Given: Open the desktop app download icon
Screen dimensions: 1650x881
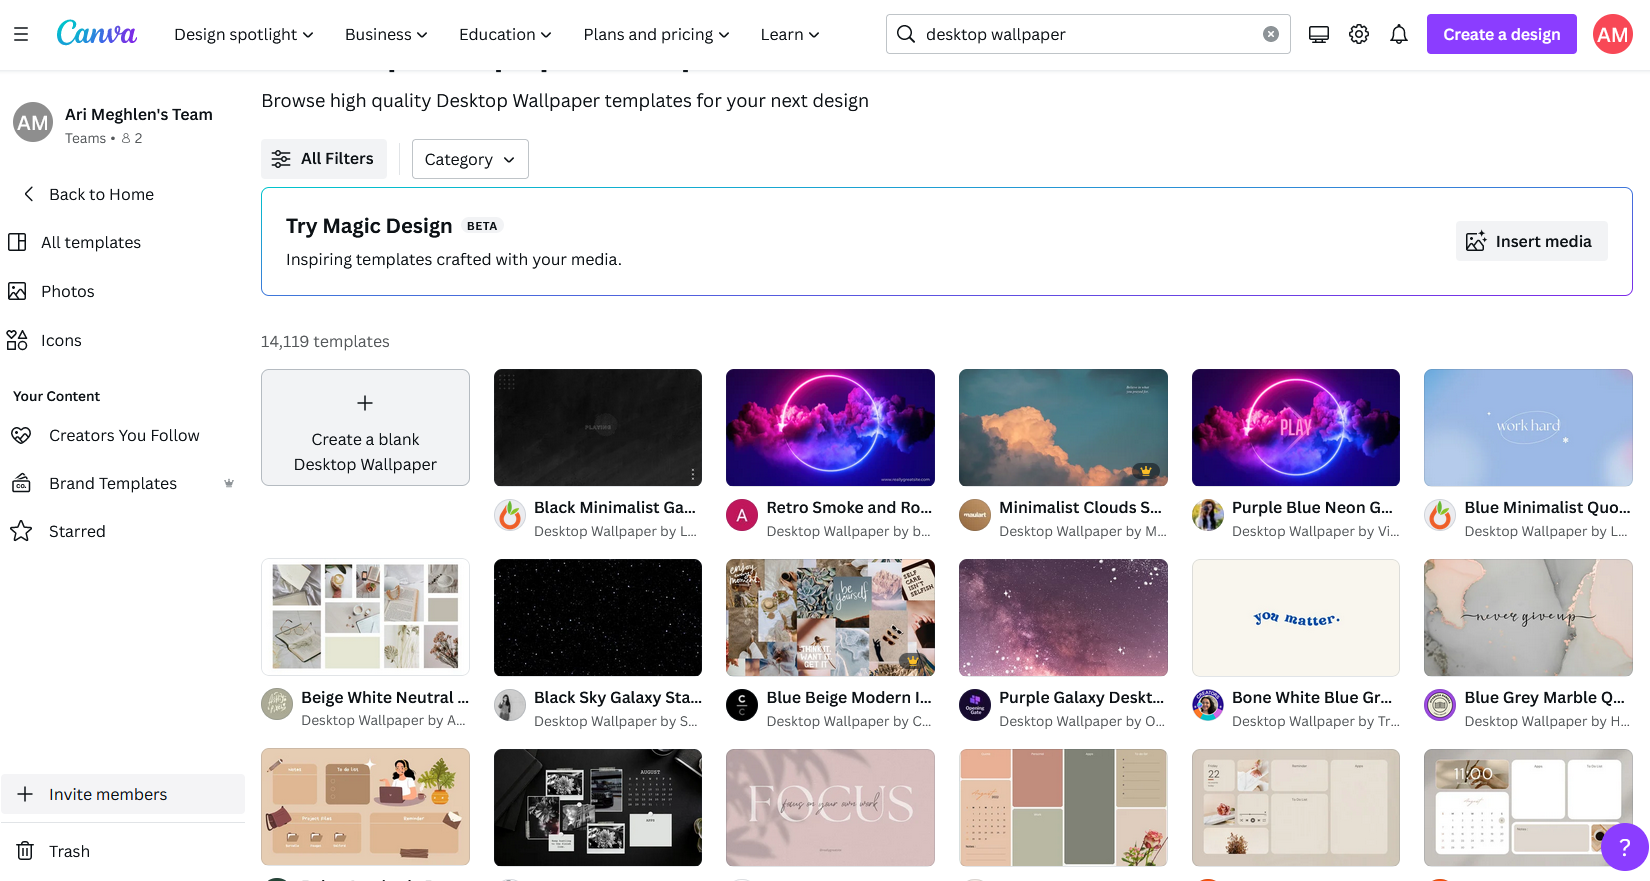Looking at the screenshot, I should [x=1318, y=34].
